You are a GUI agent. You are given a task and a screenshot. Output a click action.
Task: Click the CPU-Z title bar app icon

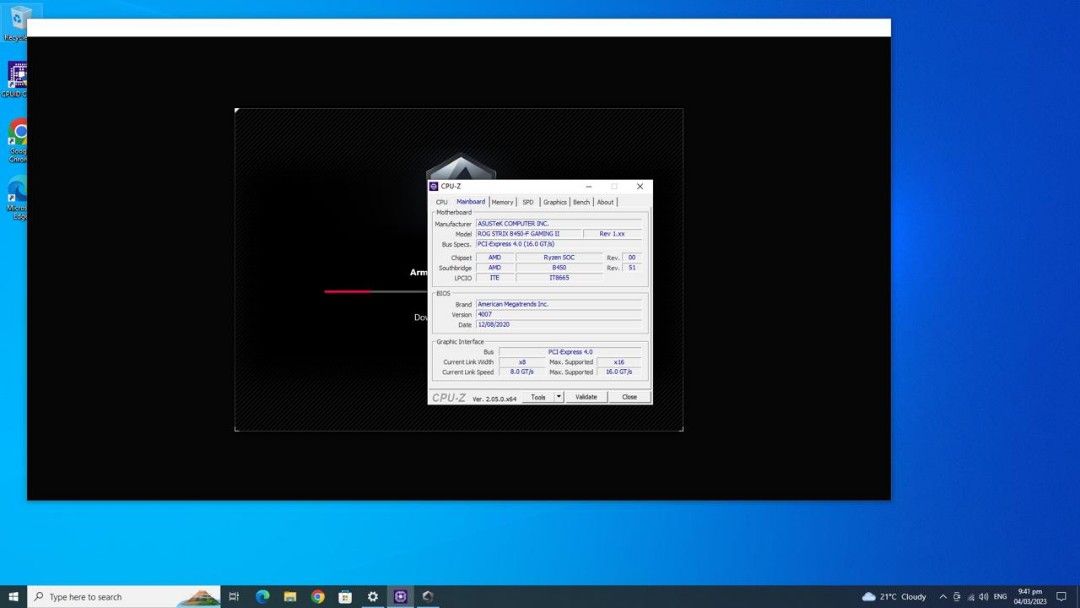click(433, 186)
